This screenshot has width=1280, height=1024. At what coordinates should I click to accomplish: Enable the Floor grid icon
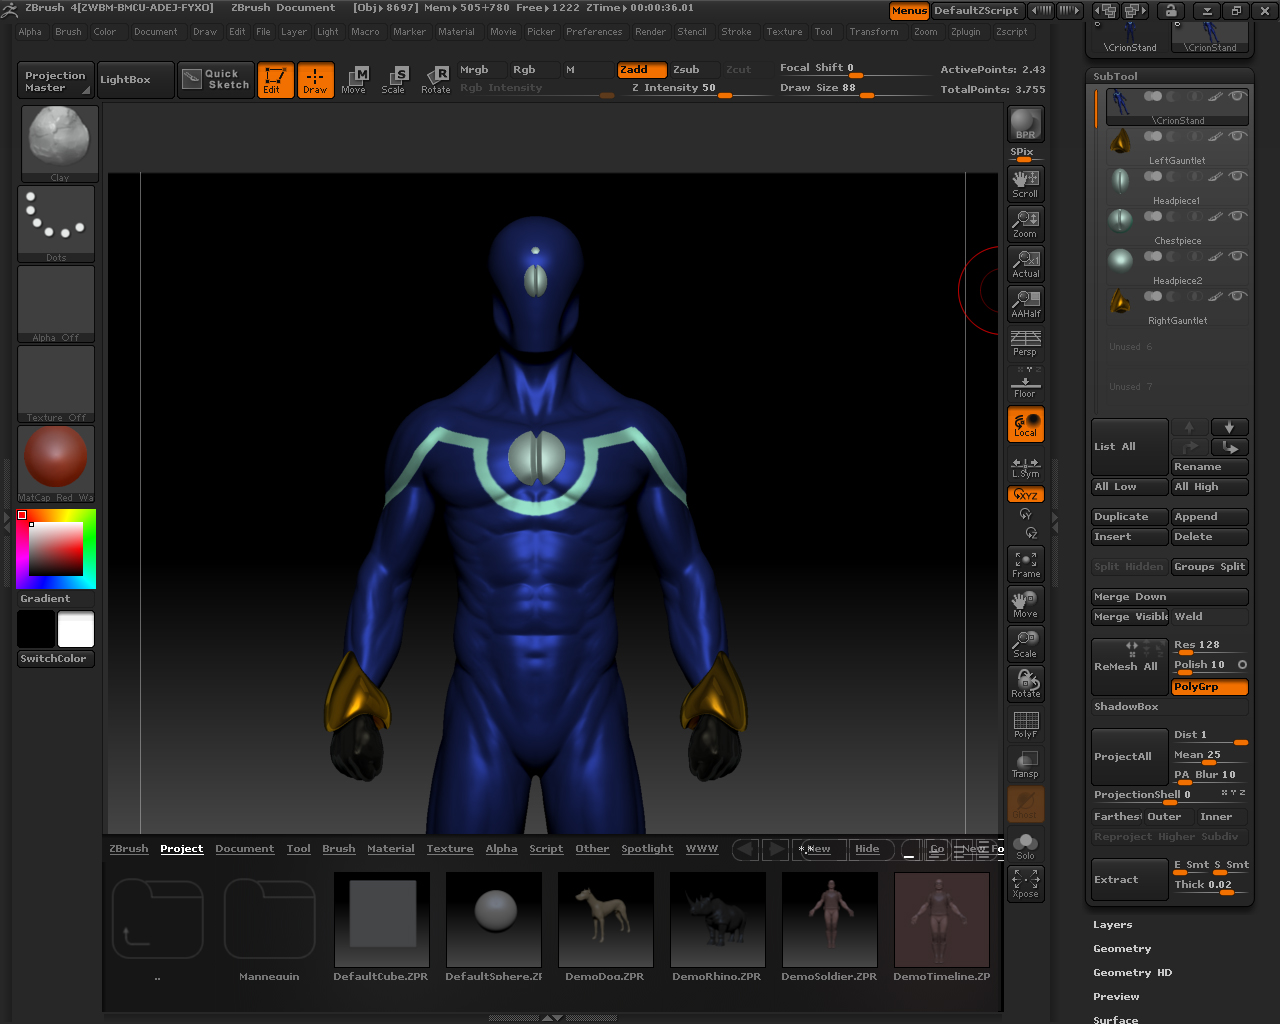tap(1025, 384)
